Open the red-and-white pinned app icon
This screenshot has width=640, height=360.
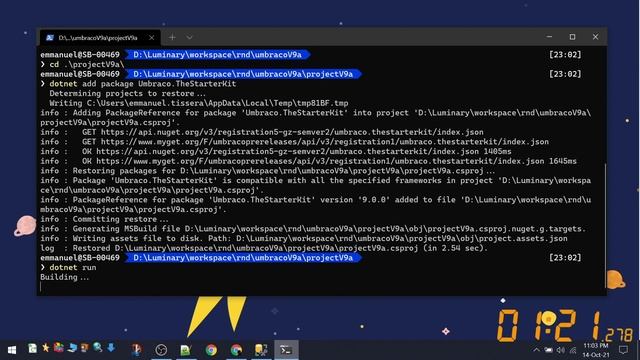[x=137, y=350]
